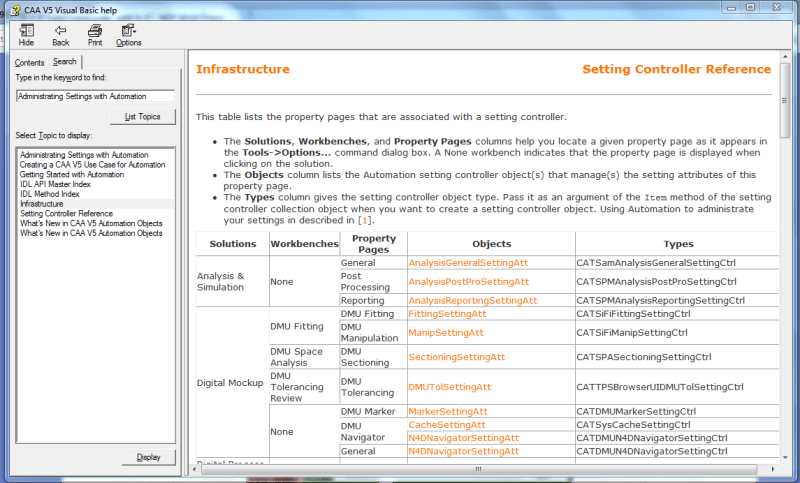
Task: Click the horizontal scrollbar left arrow
Action: [x=194, y=469]
